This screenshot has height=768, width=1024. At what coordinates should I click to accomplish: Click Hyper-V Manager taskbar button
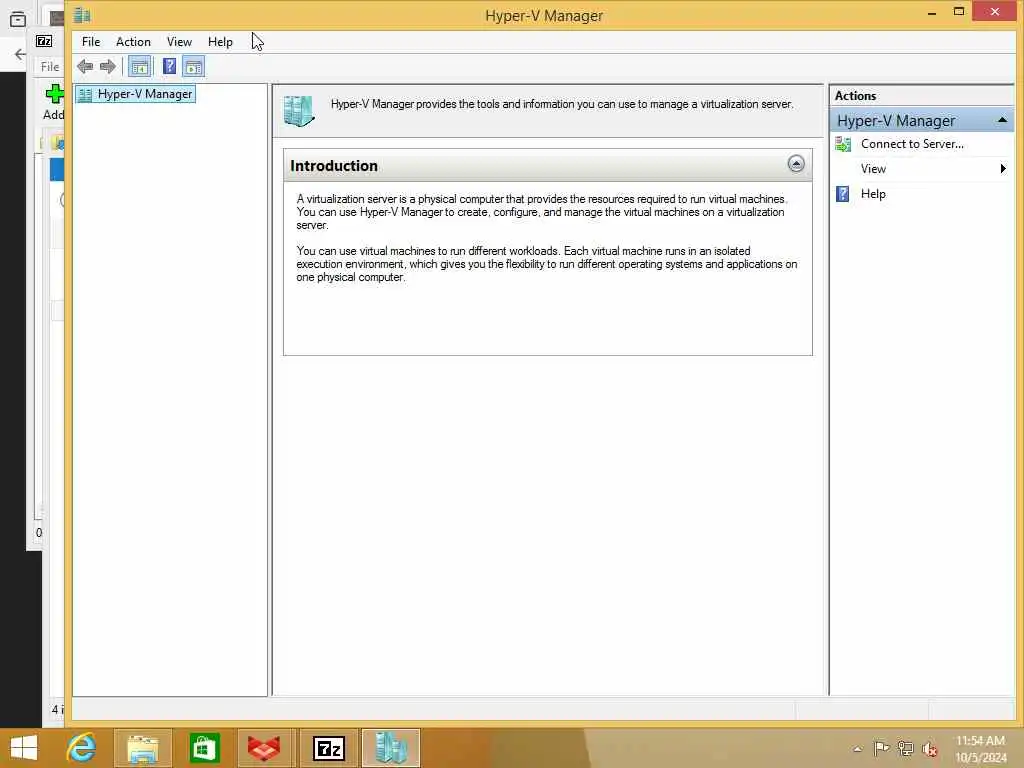click(391, 748)
